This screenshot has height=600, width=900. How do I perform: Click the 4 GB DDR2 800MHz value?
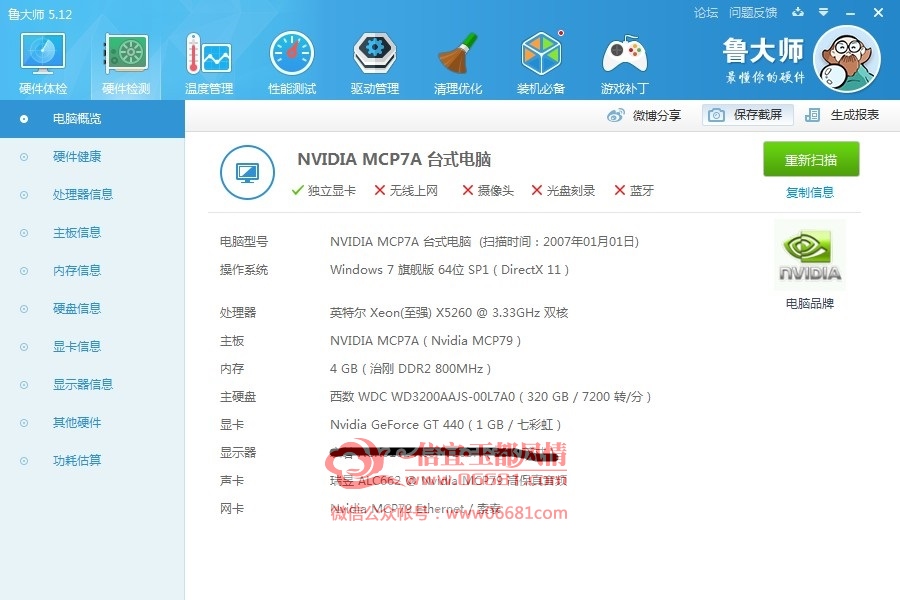coord(410,369)
